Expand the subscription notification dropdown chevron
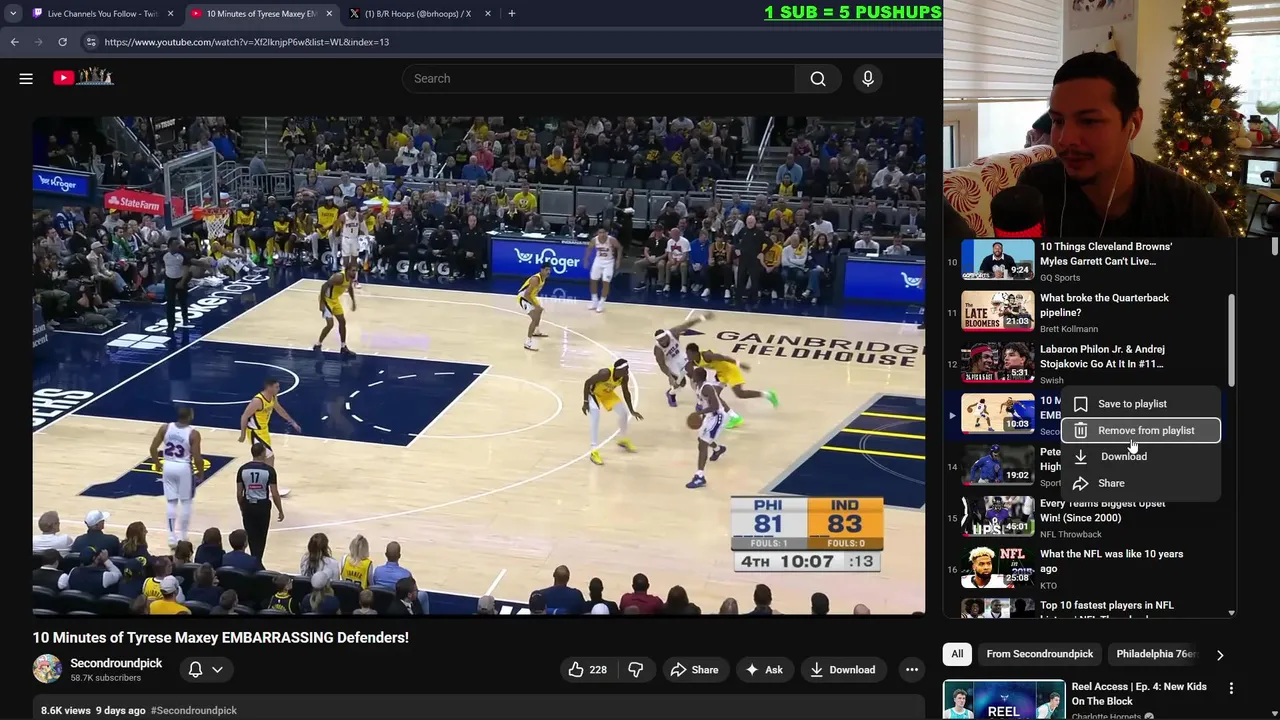Screen dimensions: 1280x720 pyautogui.click(x=217, y=670)
